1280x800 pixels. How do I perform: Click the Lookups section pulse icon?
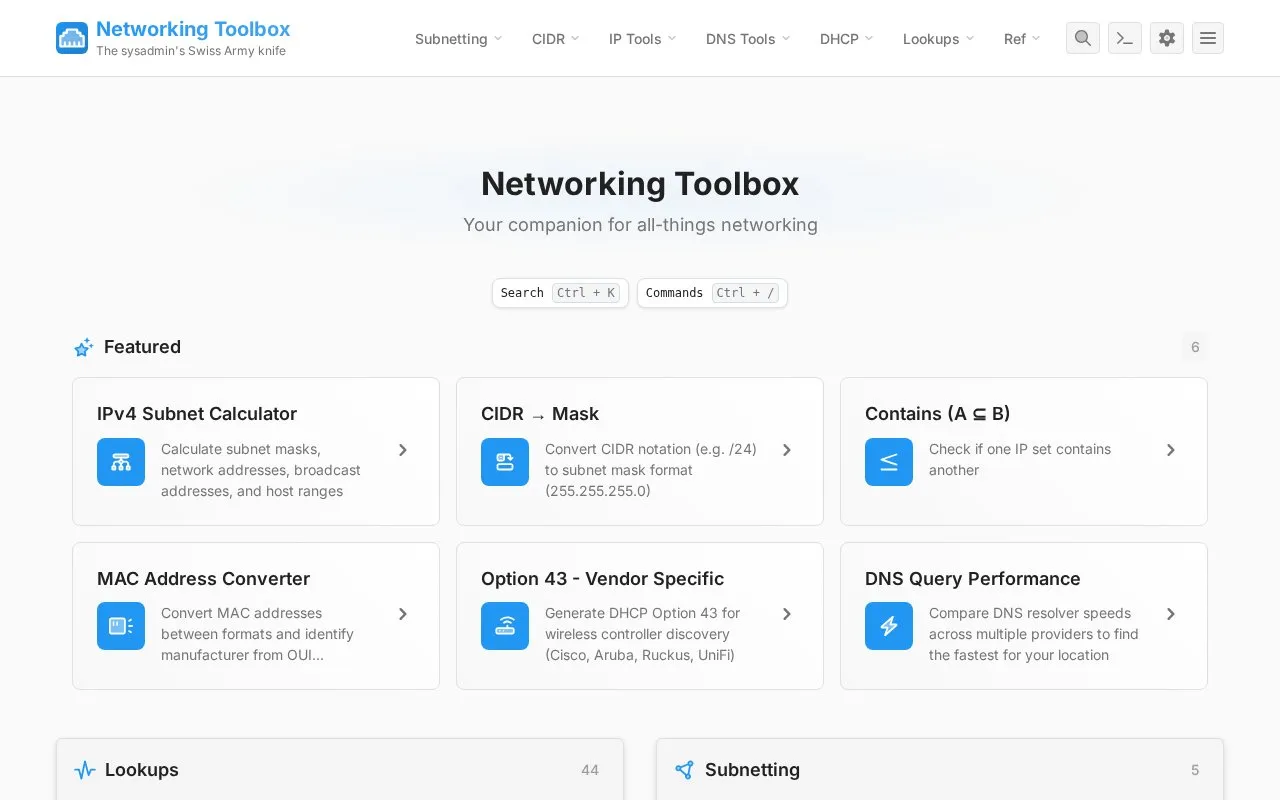(85, 770)
